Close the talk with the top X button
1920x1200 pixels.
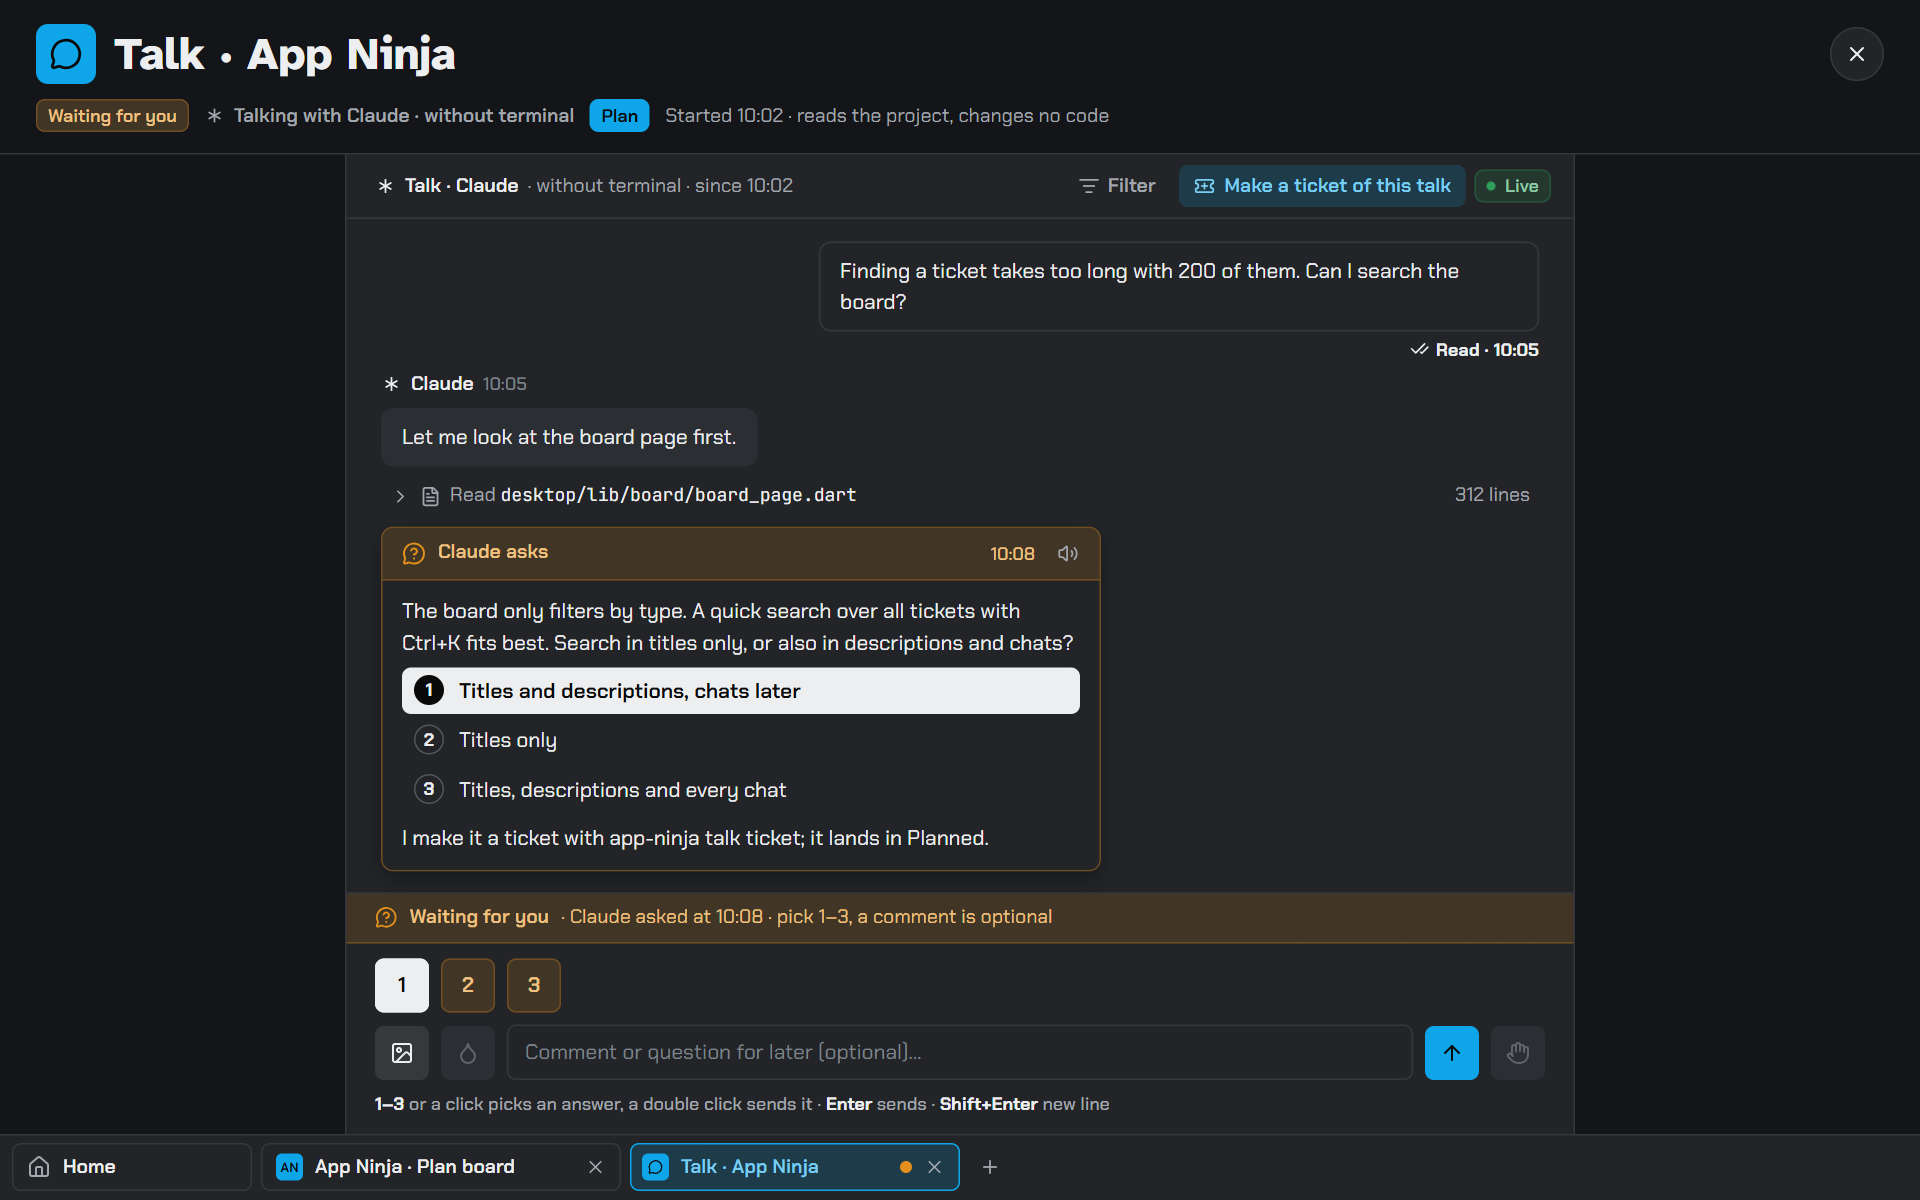pos(1856,54)
